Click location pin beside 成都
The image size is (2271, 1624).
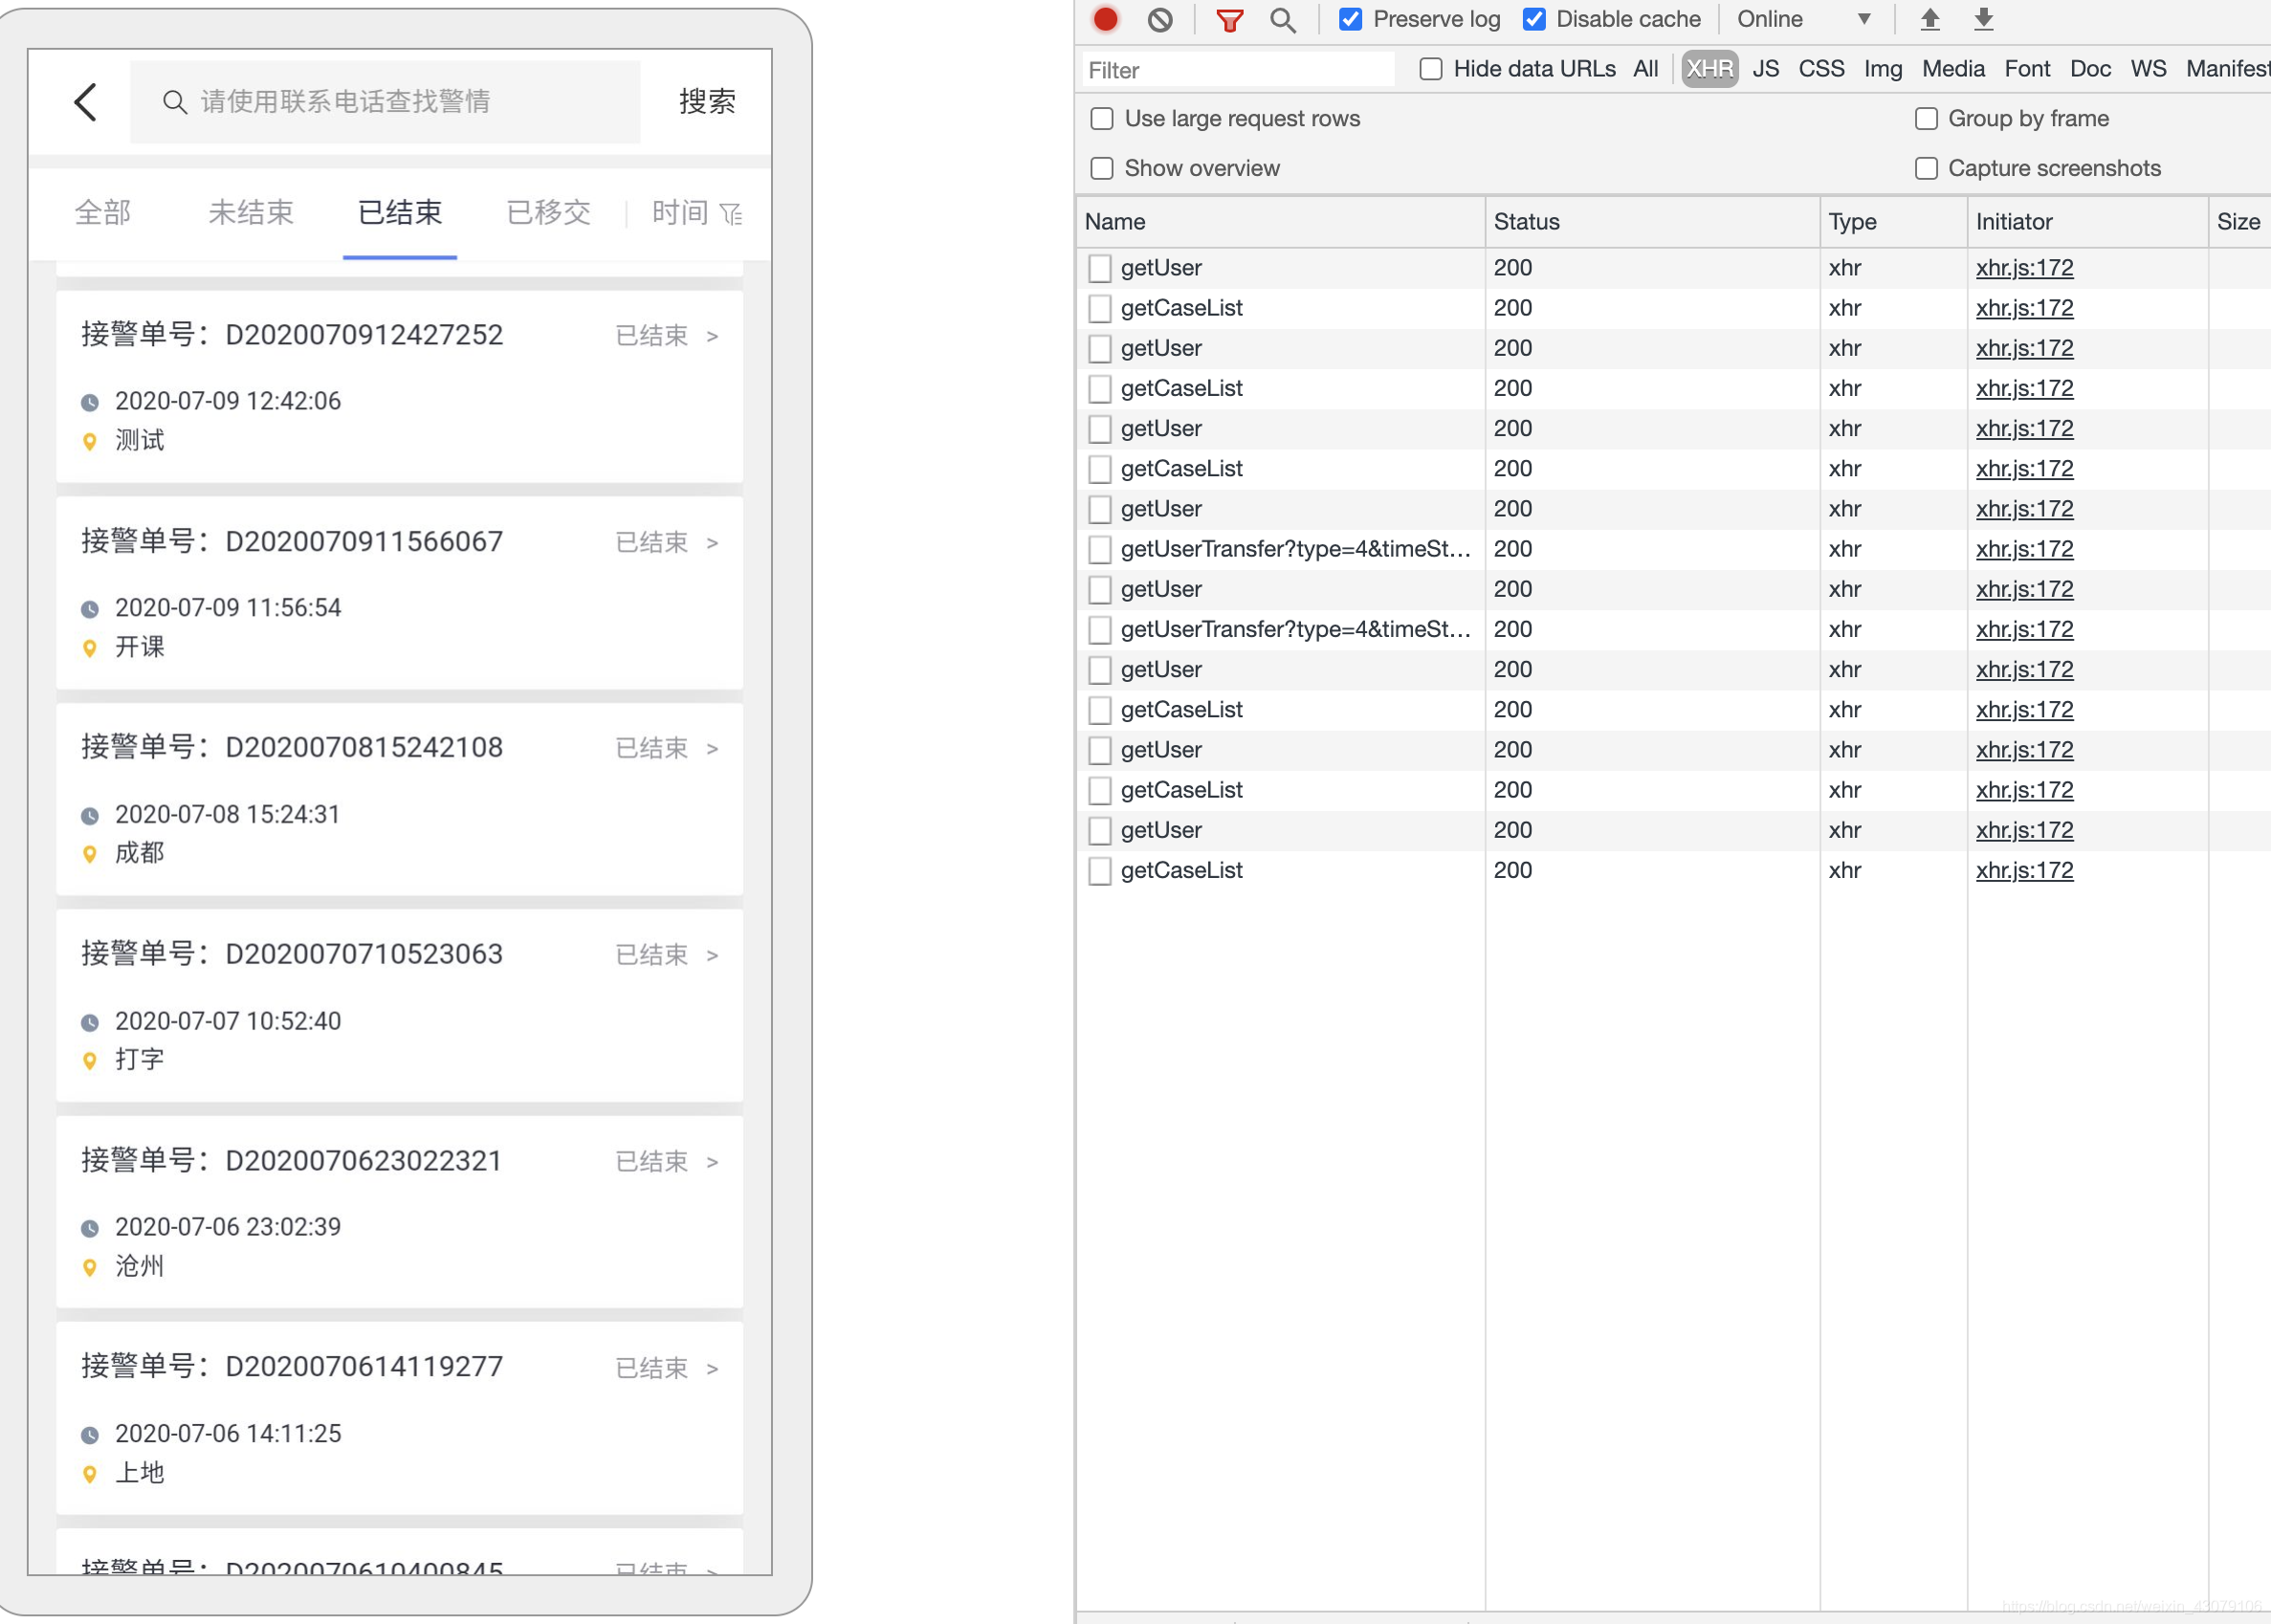click(x=90, y=855)
